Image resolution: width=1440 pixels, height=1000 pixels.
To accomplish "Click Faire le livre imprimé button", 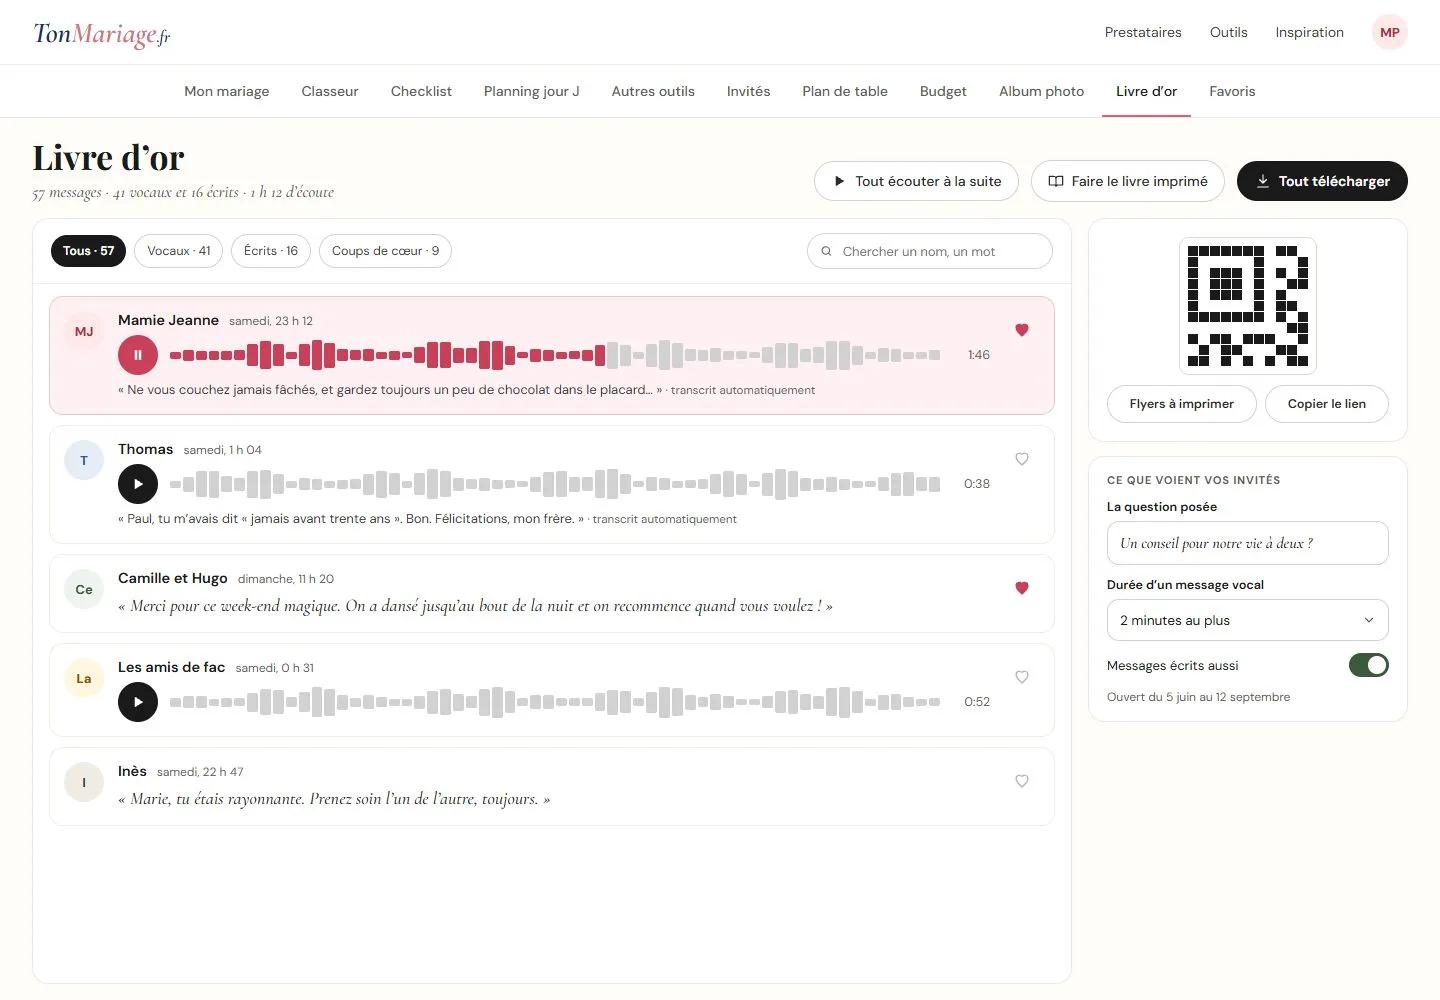I will point(1128,181).
